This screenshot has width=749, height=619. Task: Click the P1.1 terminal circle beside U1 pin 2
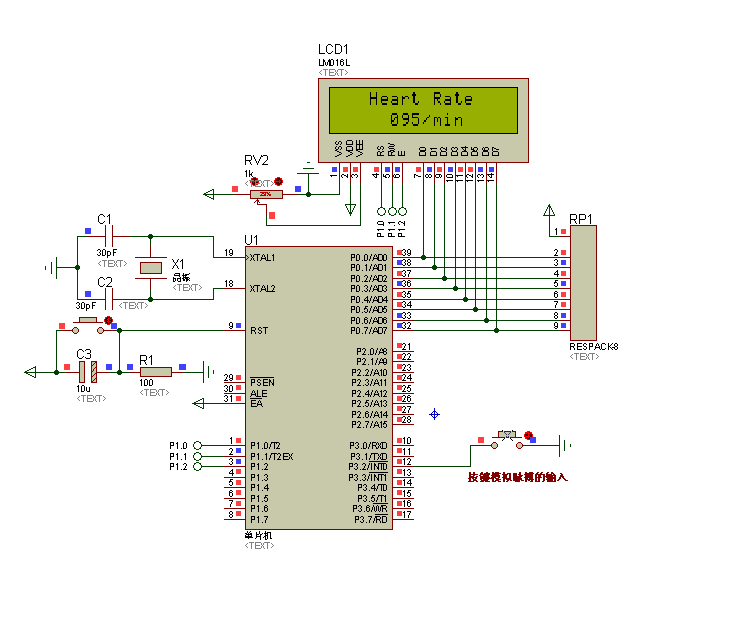(x=197, y=456)
